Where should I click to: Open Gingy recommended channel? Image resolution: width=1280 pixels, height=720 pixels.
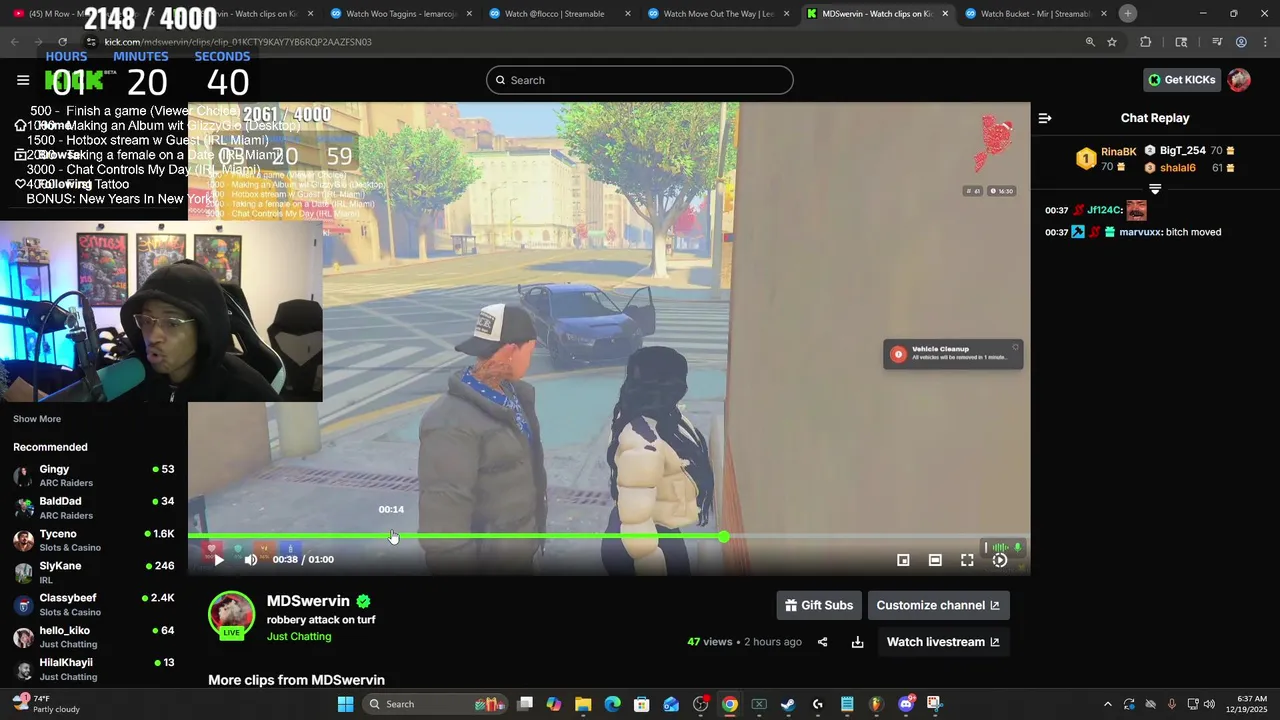94,476
